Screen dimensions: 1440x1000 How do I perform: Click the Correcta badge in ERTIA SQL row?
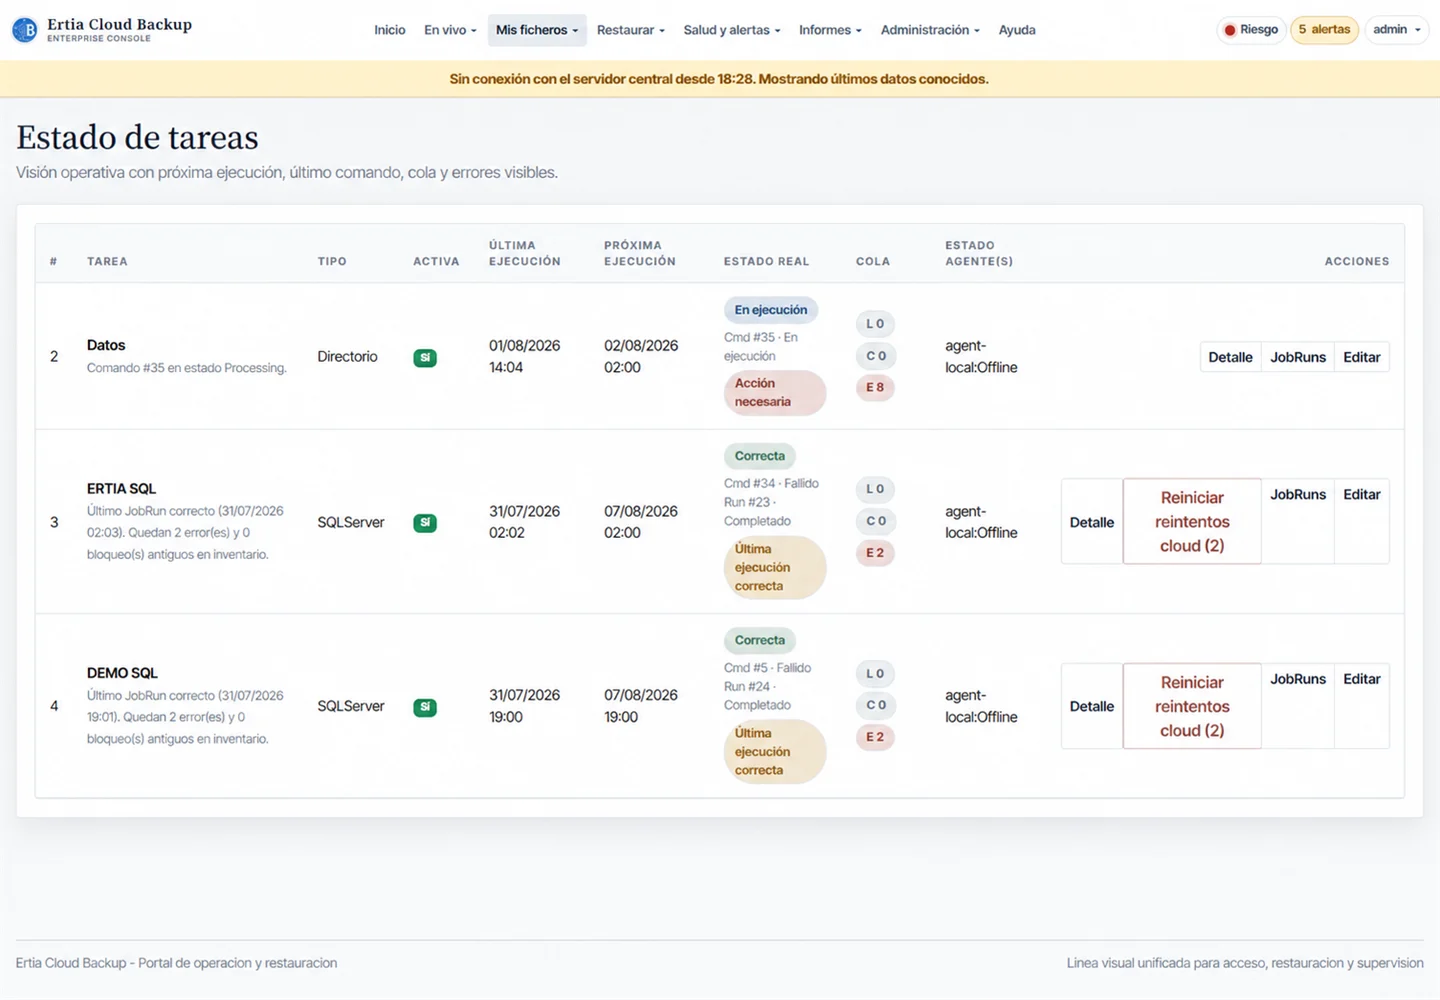pyautogui.click(x=760, y=456)
